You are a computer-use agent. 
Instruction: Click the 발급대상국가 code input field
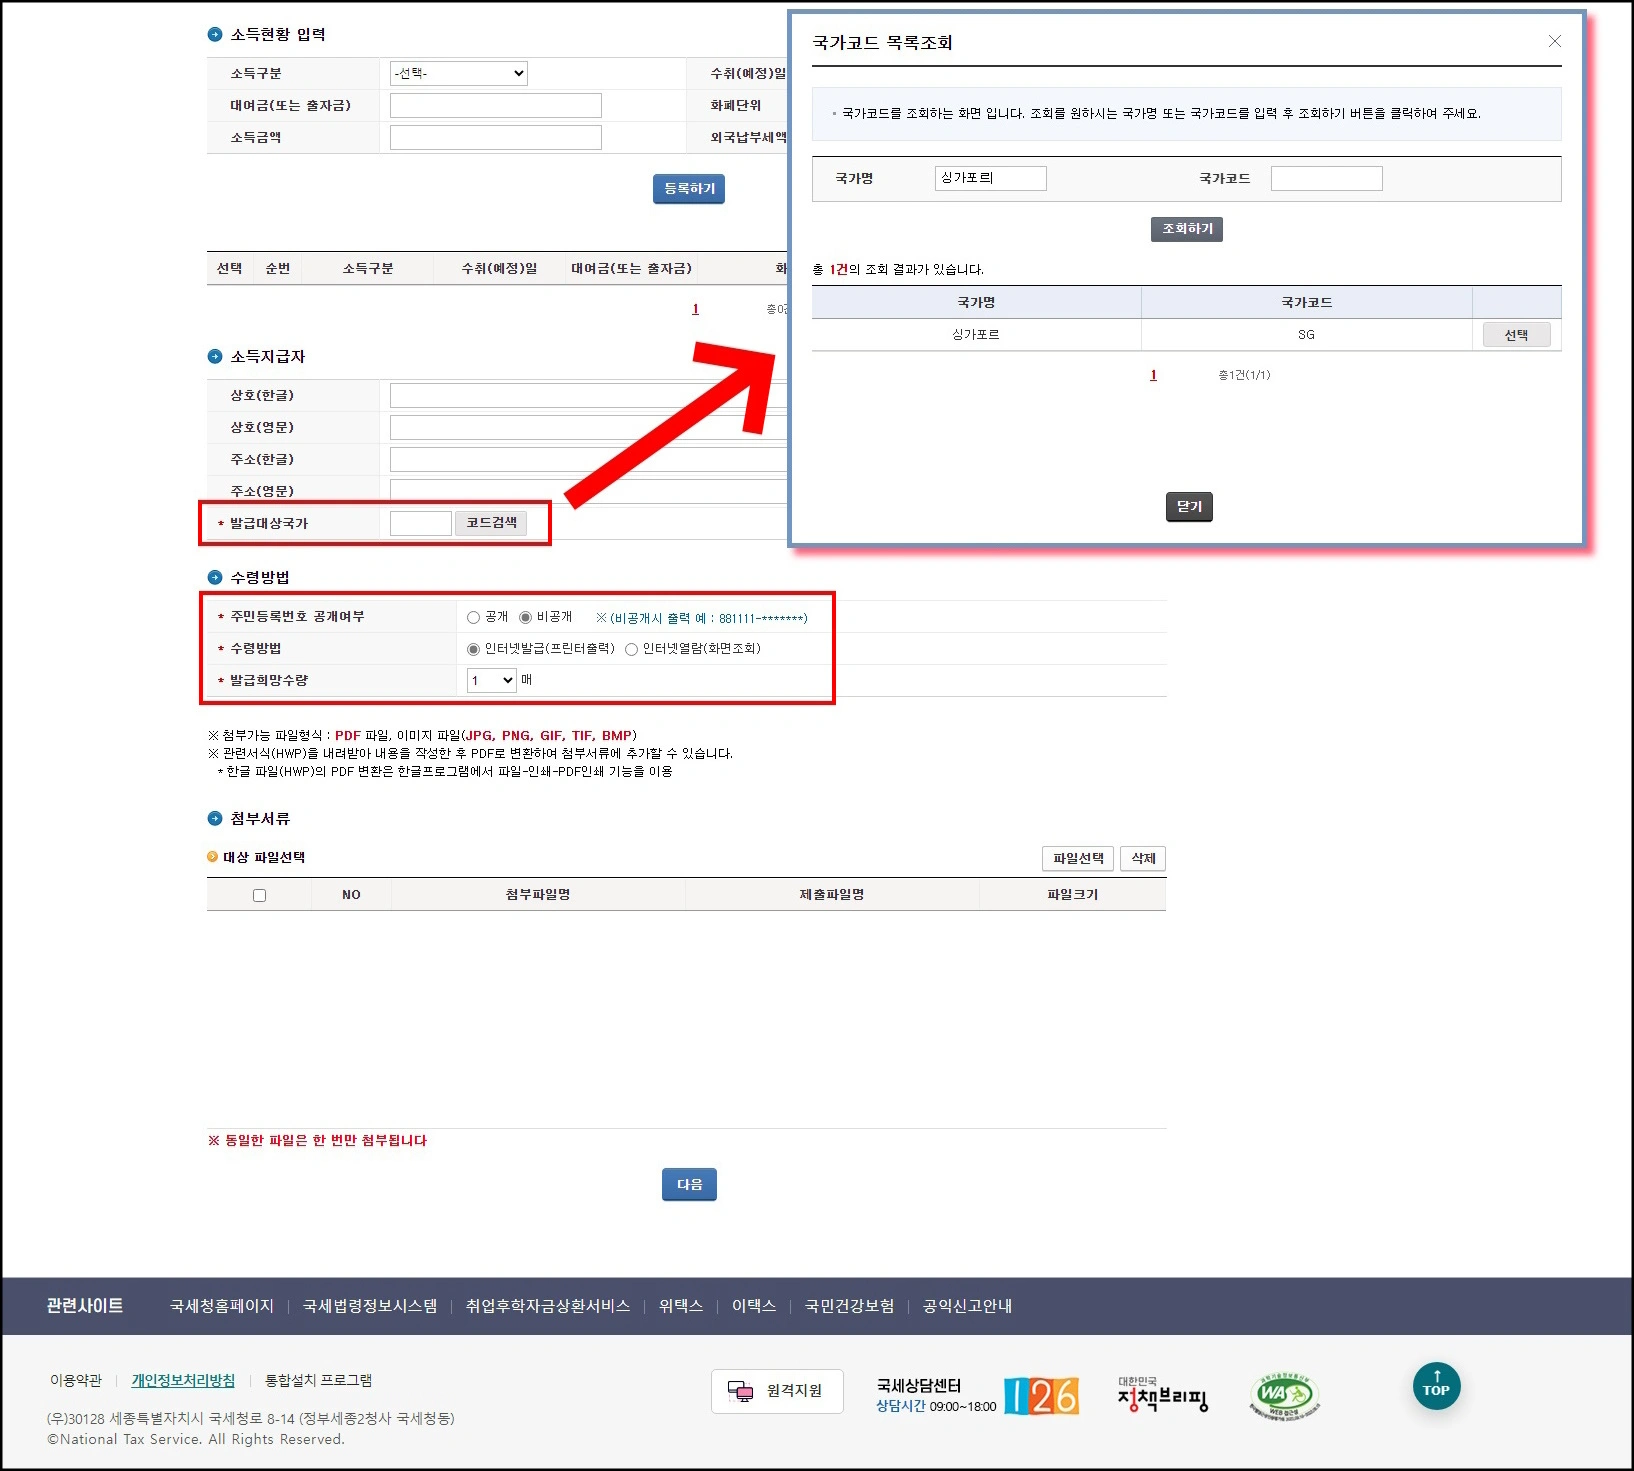click(x=421, y=523)
